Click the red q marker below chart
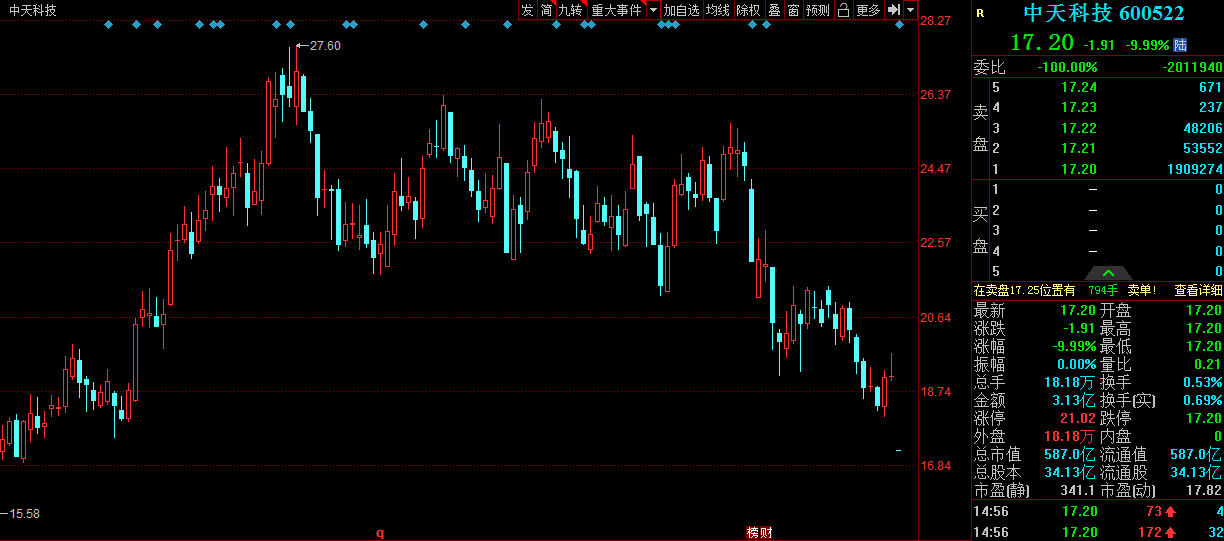This screenshot has width=1224, height=541. (x=379, y=533)
